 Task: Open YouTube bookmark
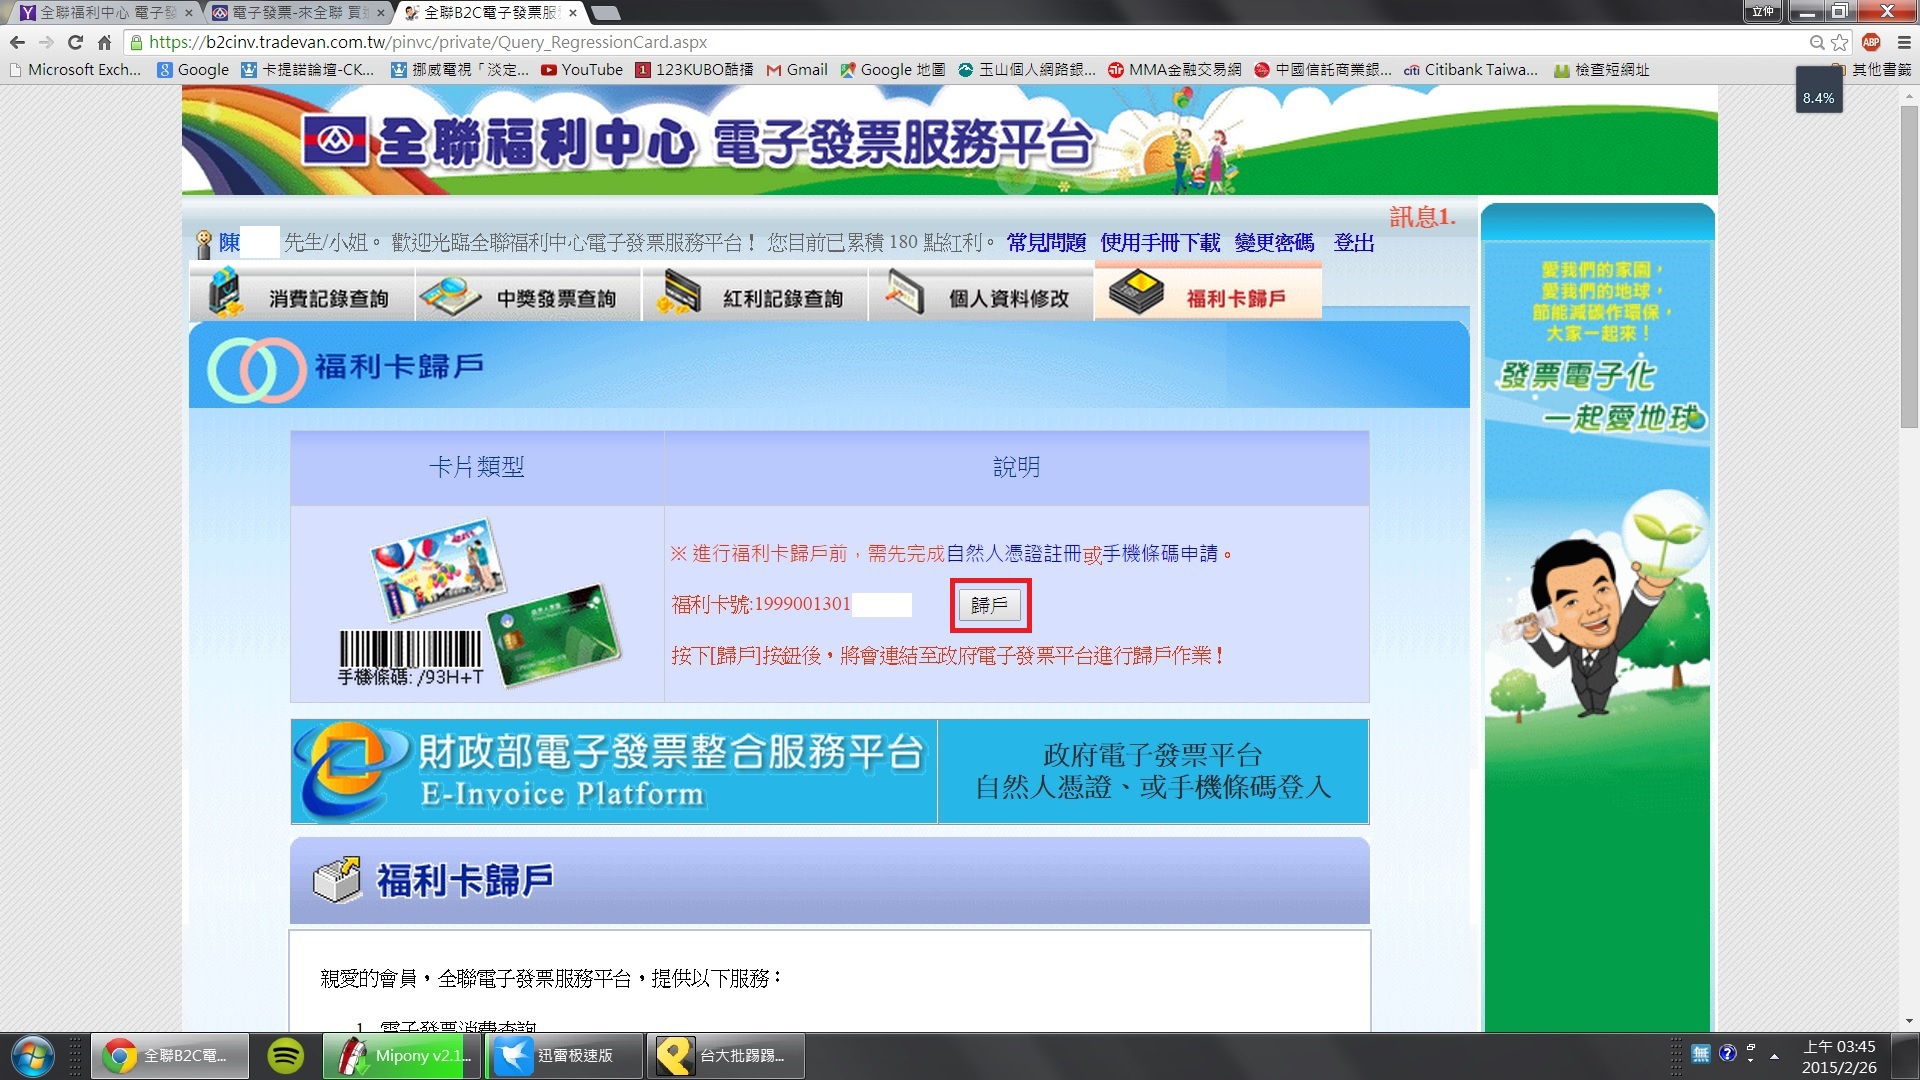point(582,70)
